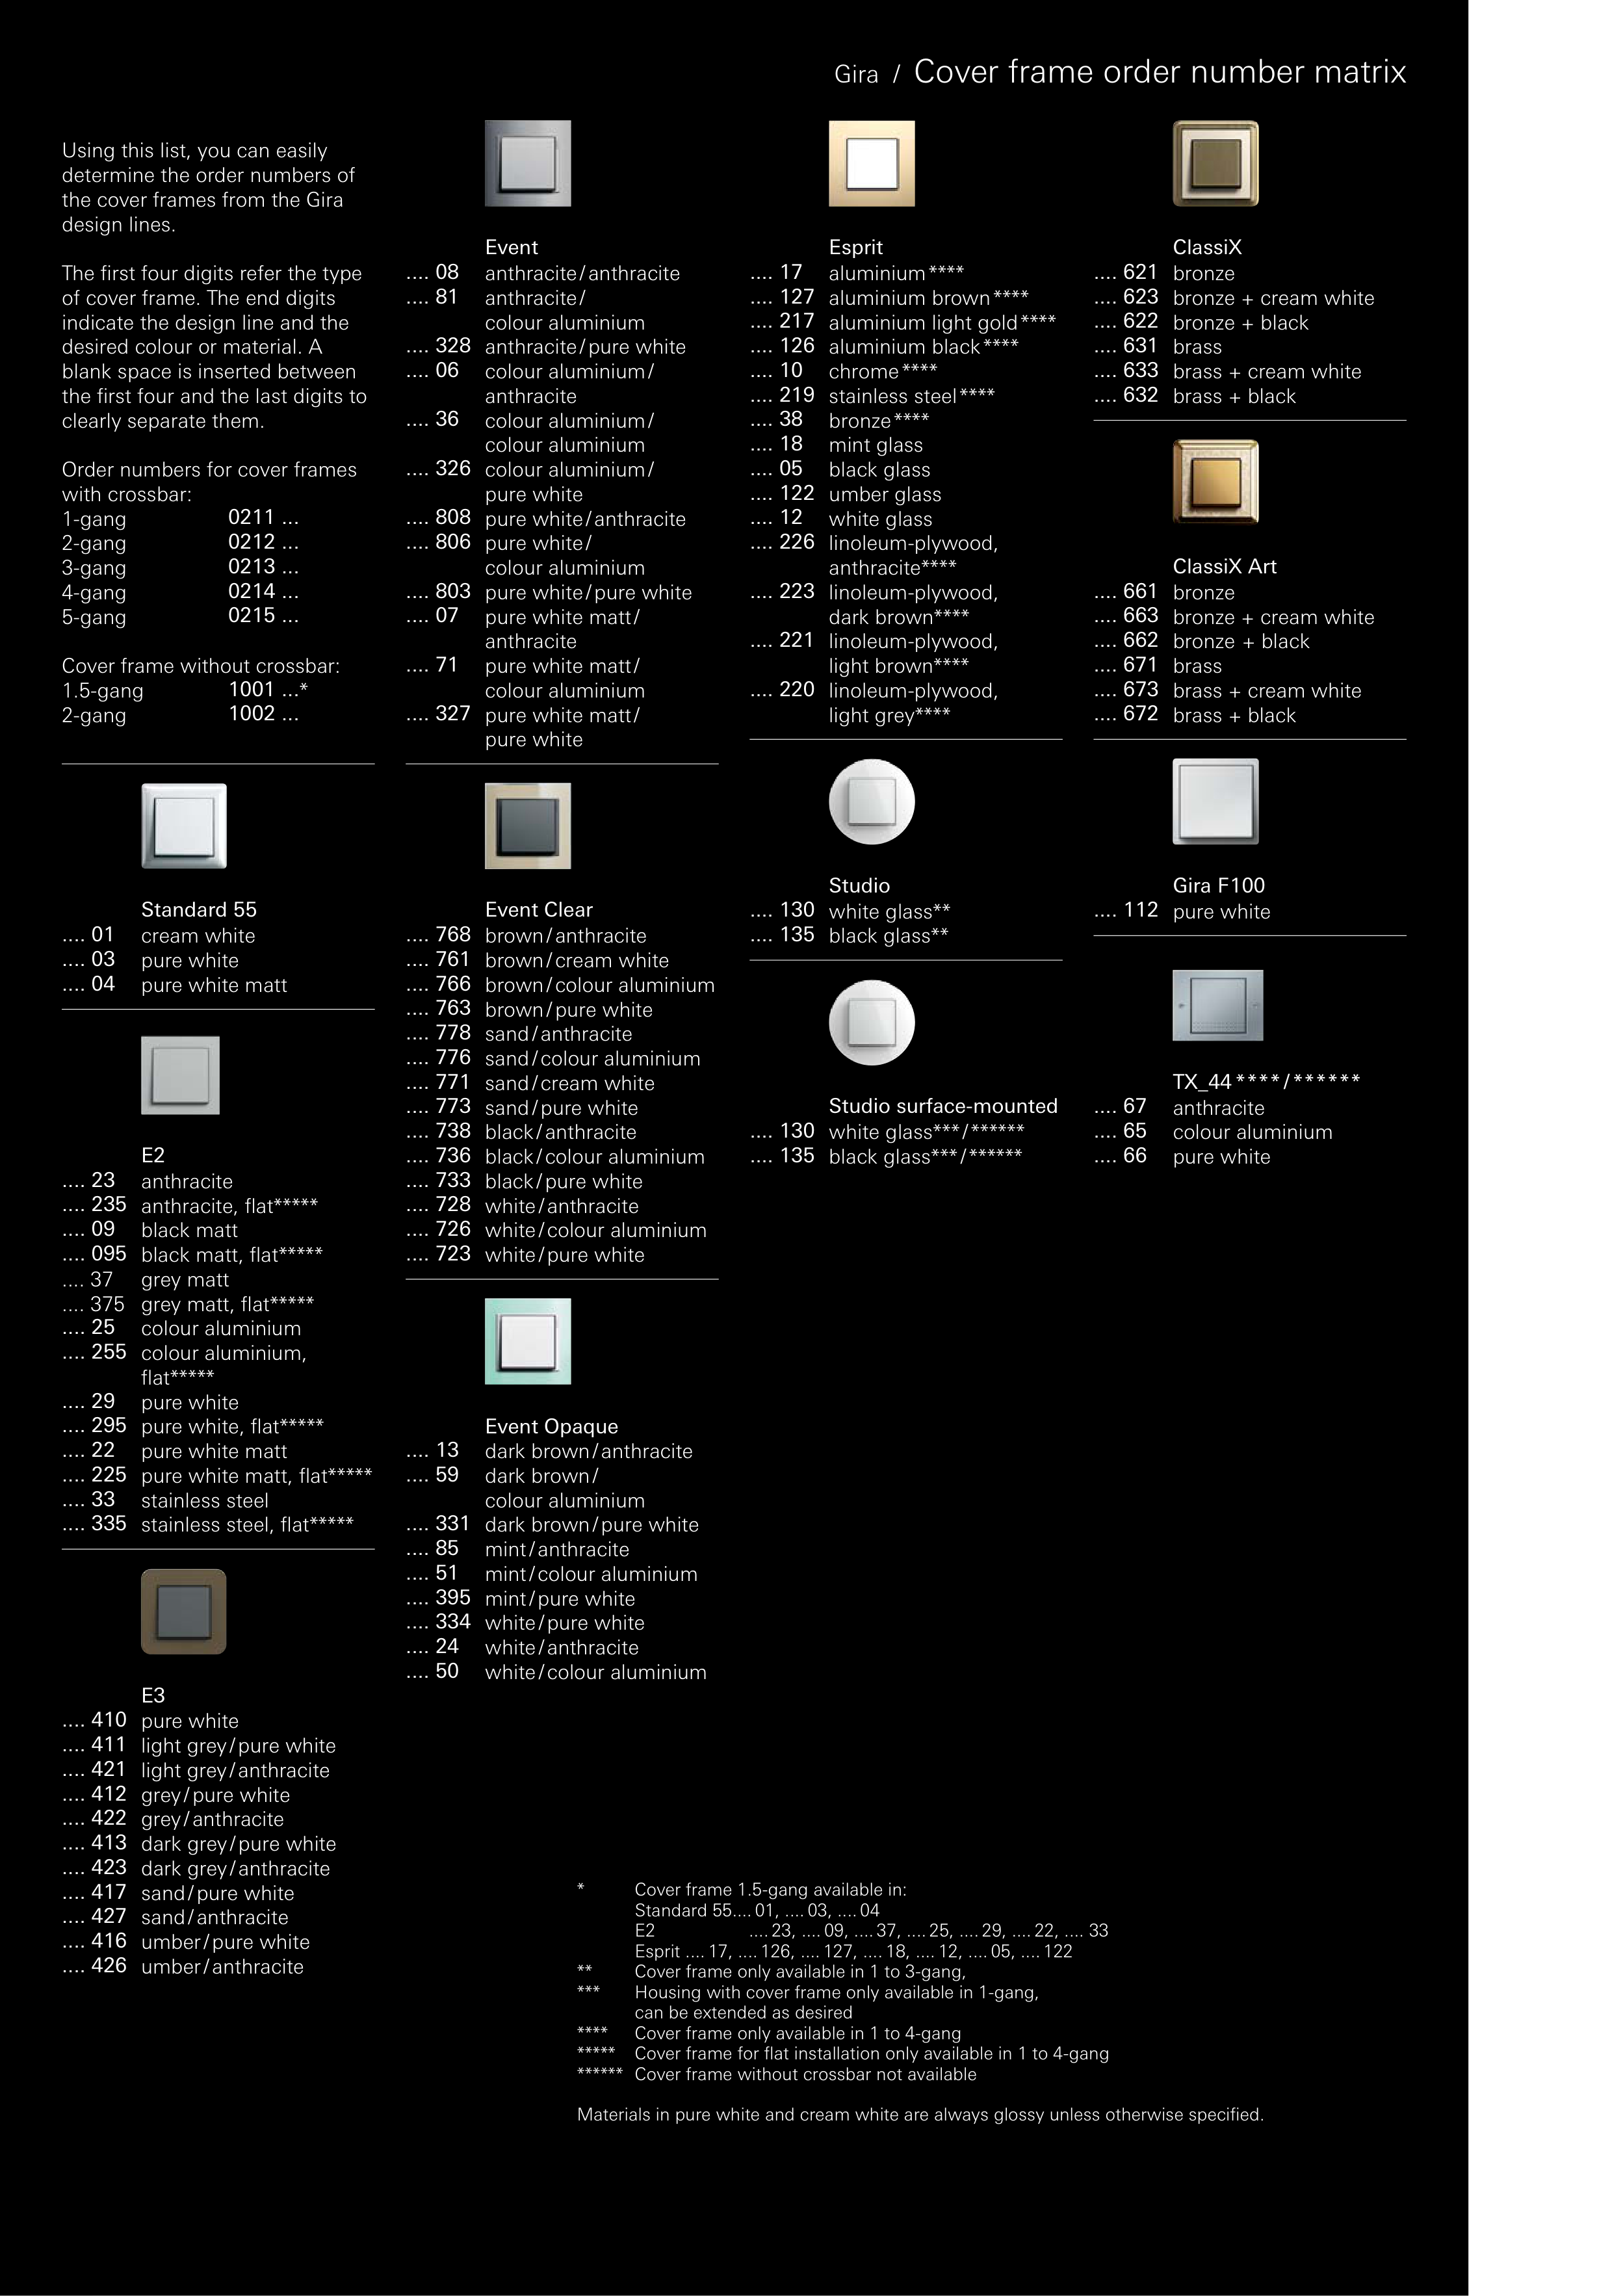1623x2296 pixels.
Task: Select the ClassiX bronze frame picture
Action: coord(1215,163)
